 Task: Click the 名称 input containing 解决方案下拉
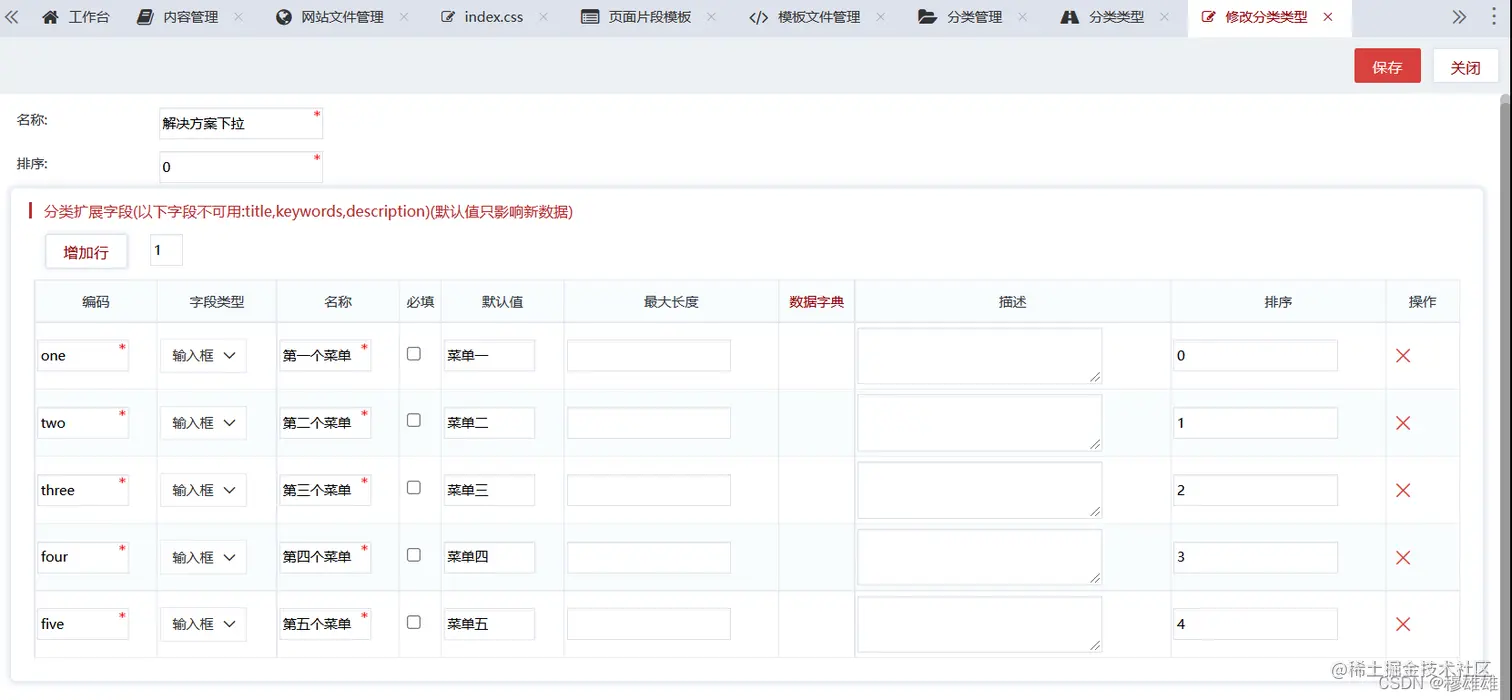pyautogui.click(x=240, y=123)
